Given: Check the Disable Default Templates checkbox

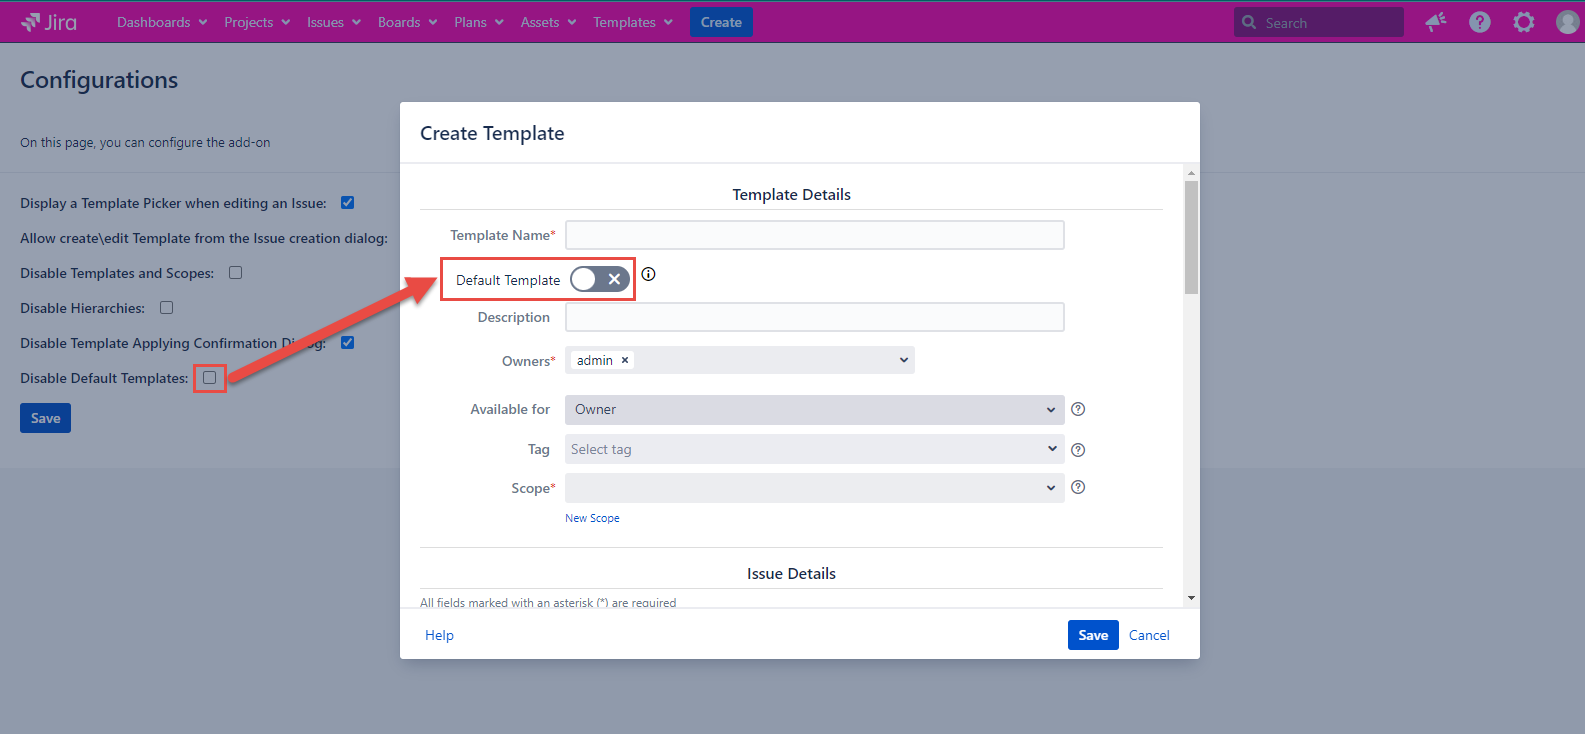Looking at the screenshot, I should pyautogui.click(x=210, y=378).
